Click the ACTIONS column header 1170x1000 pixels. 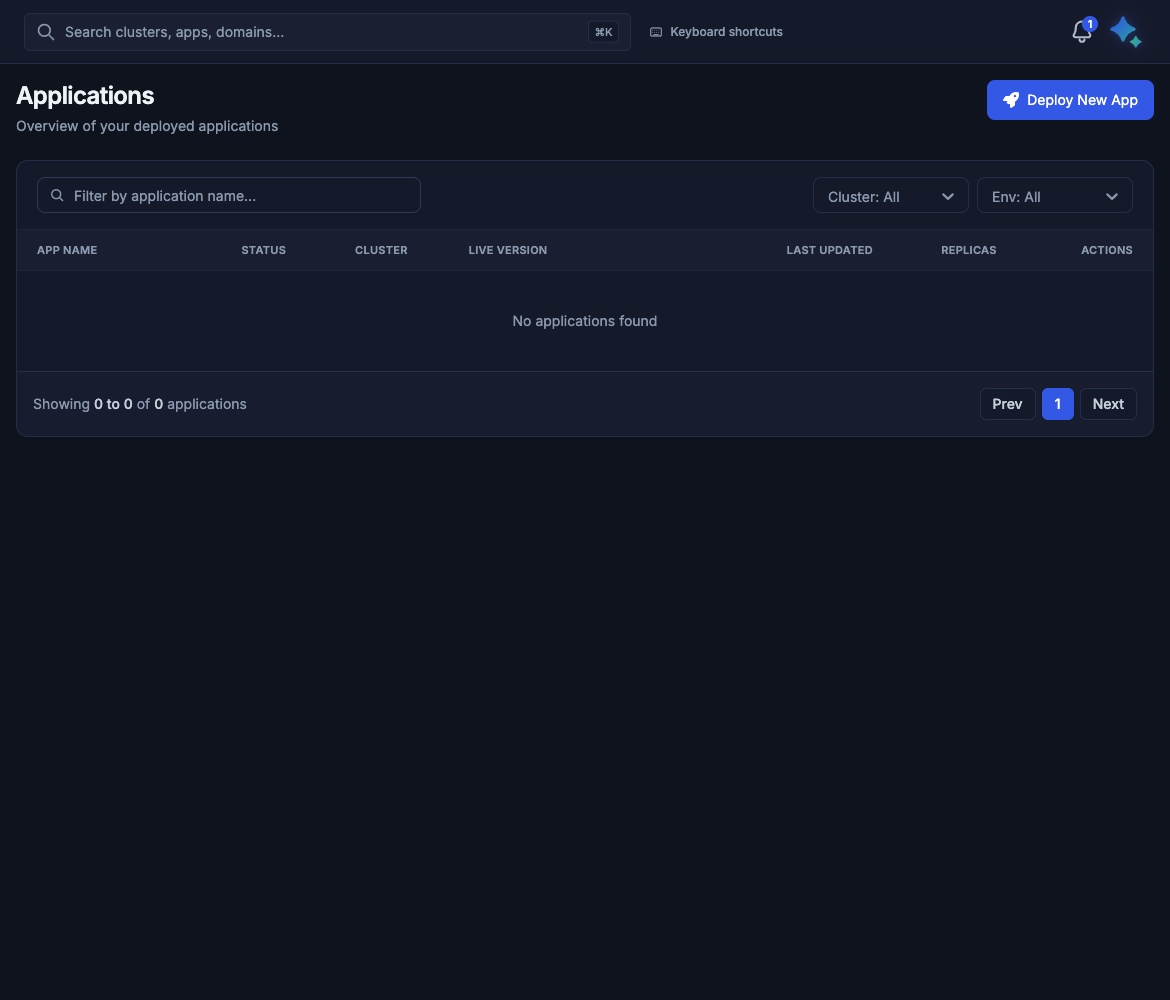pos(1106,251)
